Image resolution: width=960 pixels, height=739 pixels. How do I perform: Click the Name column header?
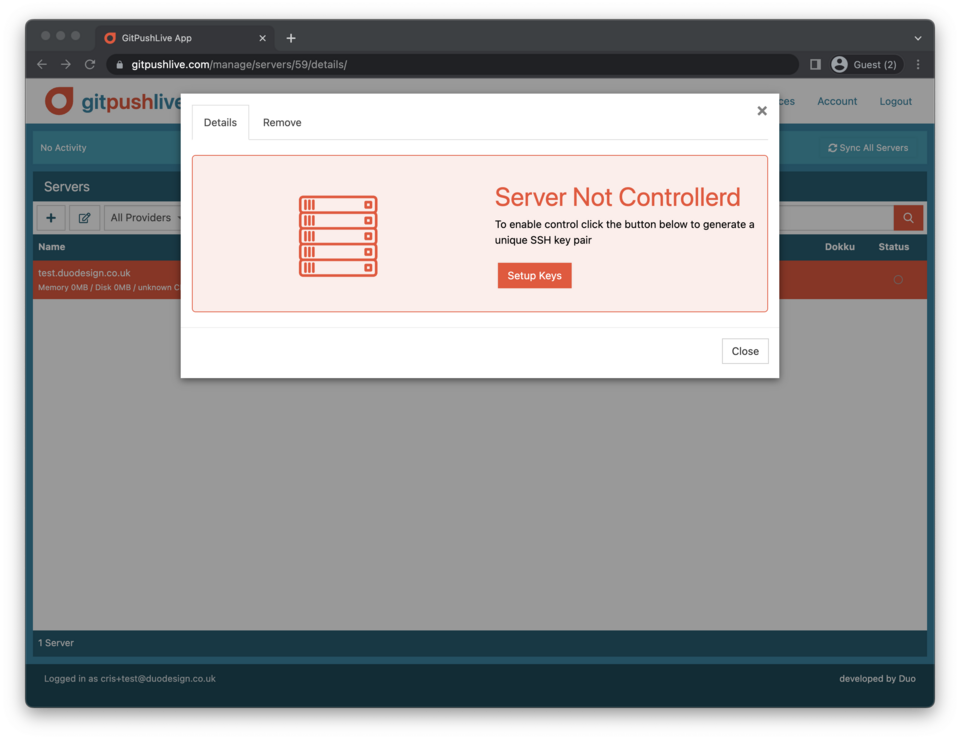pos(51,247)
